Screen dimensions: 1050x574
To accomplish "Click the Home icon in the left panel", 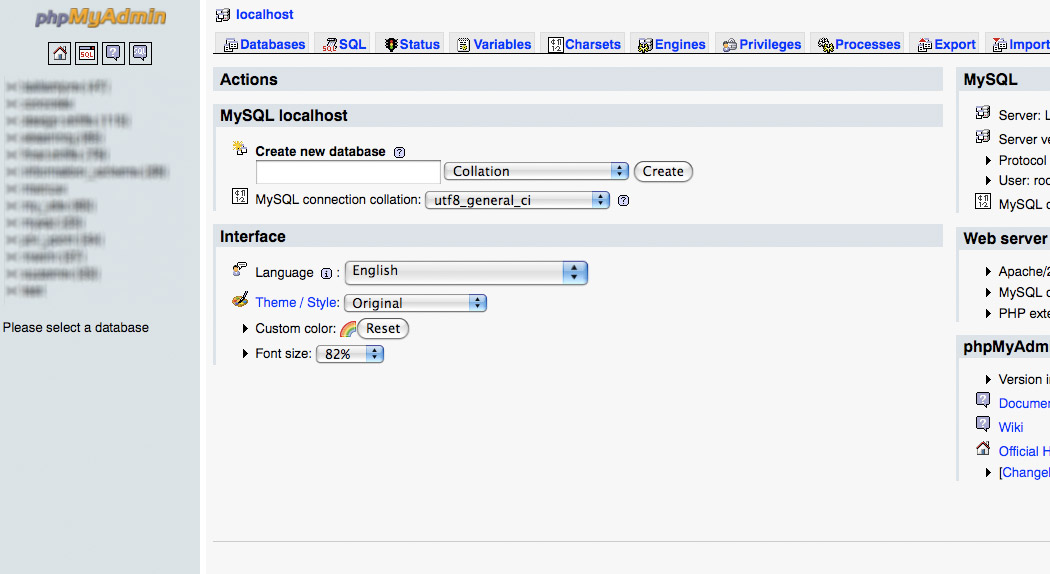I will click(60, 53).
